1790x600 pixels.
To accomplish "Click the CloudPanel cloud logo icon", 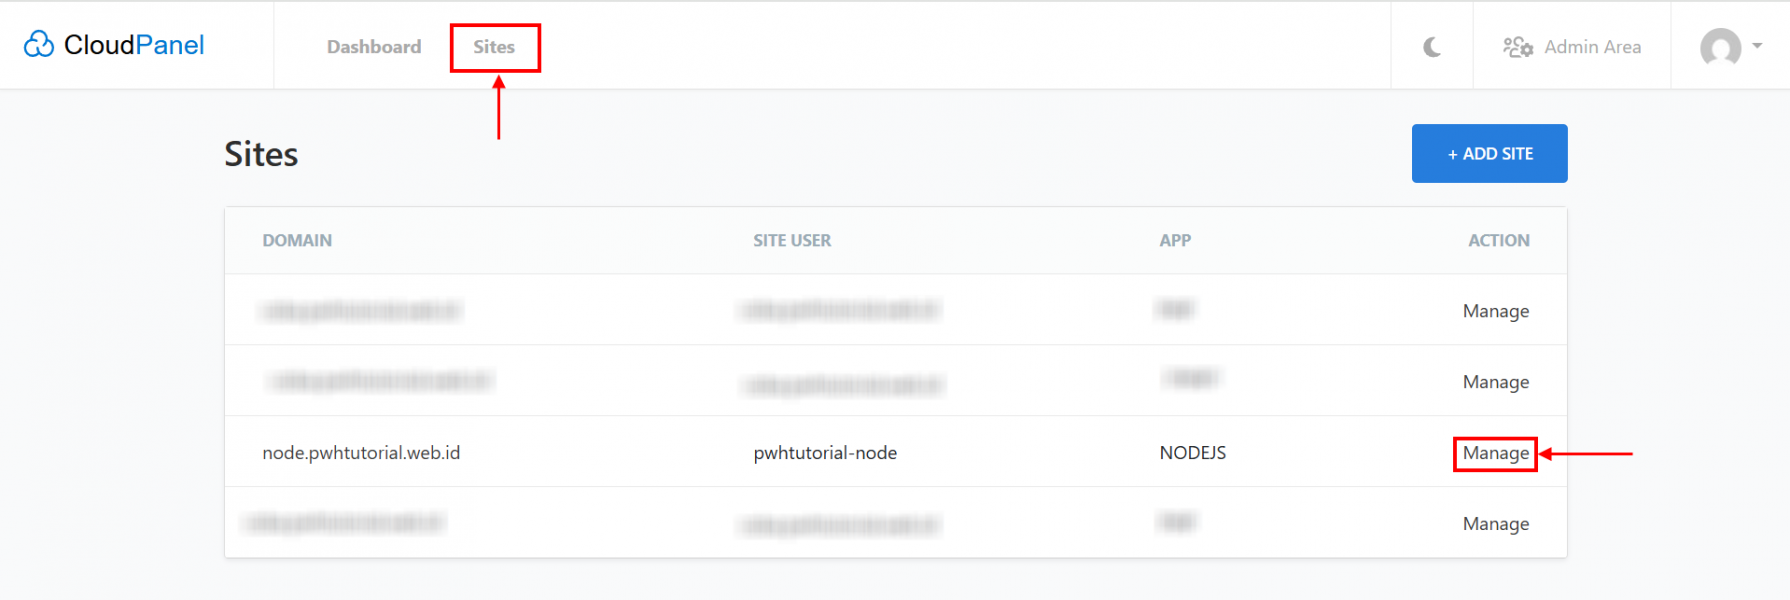I will tap(39, 44).
